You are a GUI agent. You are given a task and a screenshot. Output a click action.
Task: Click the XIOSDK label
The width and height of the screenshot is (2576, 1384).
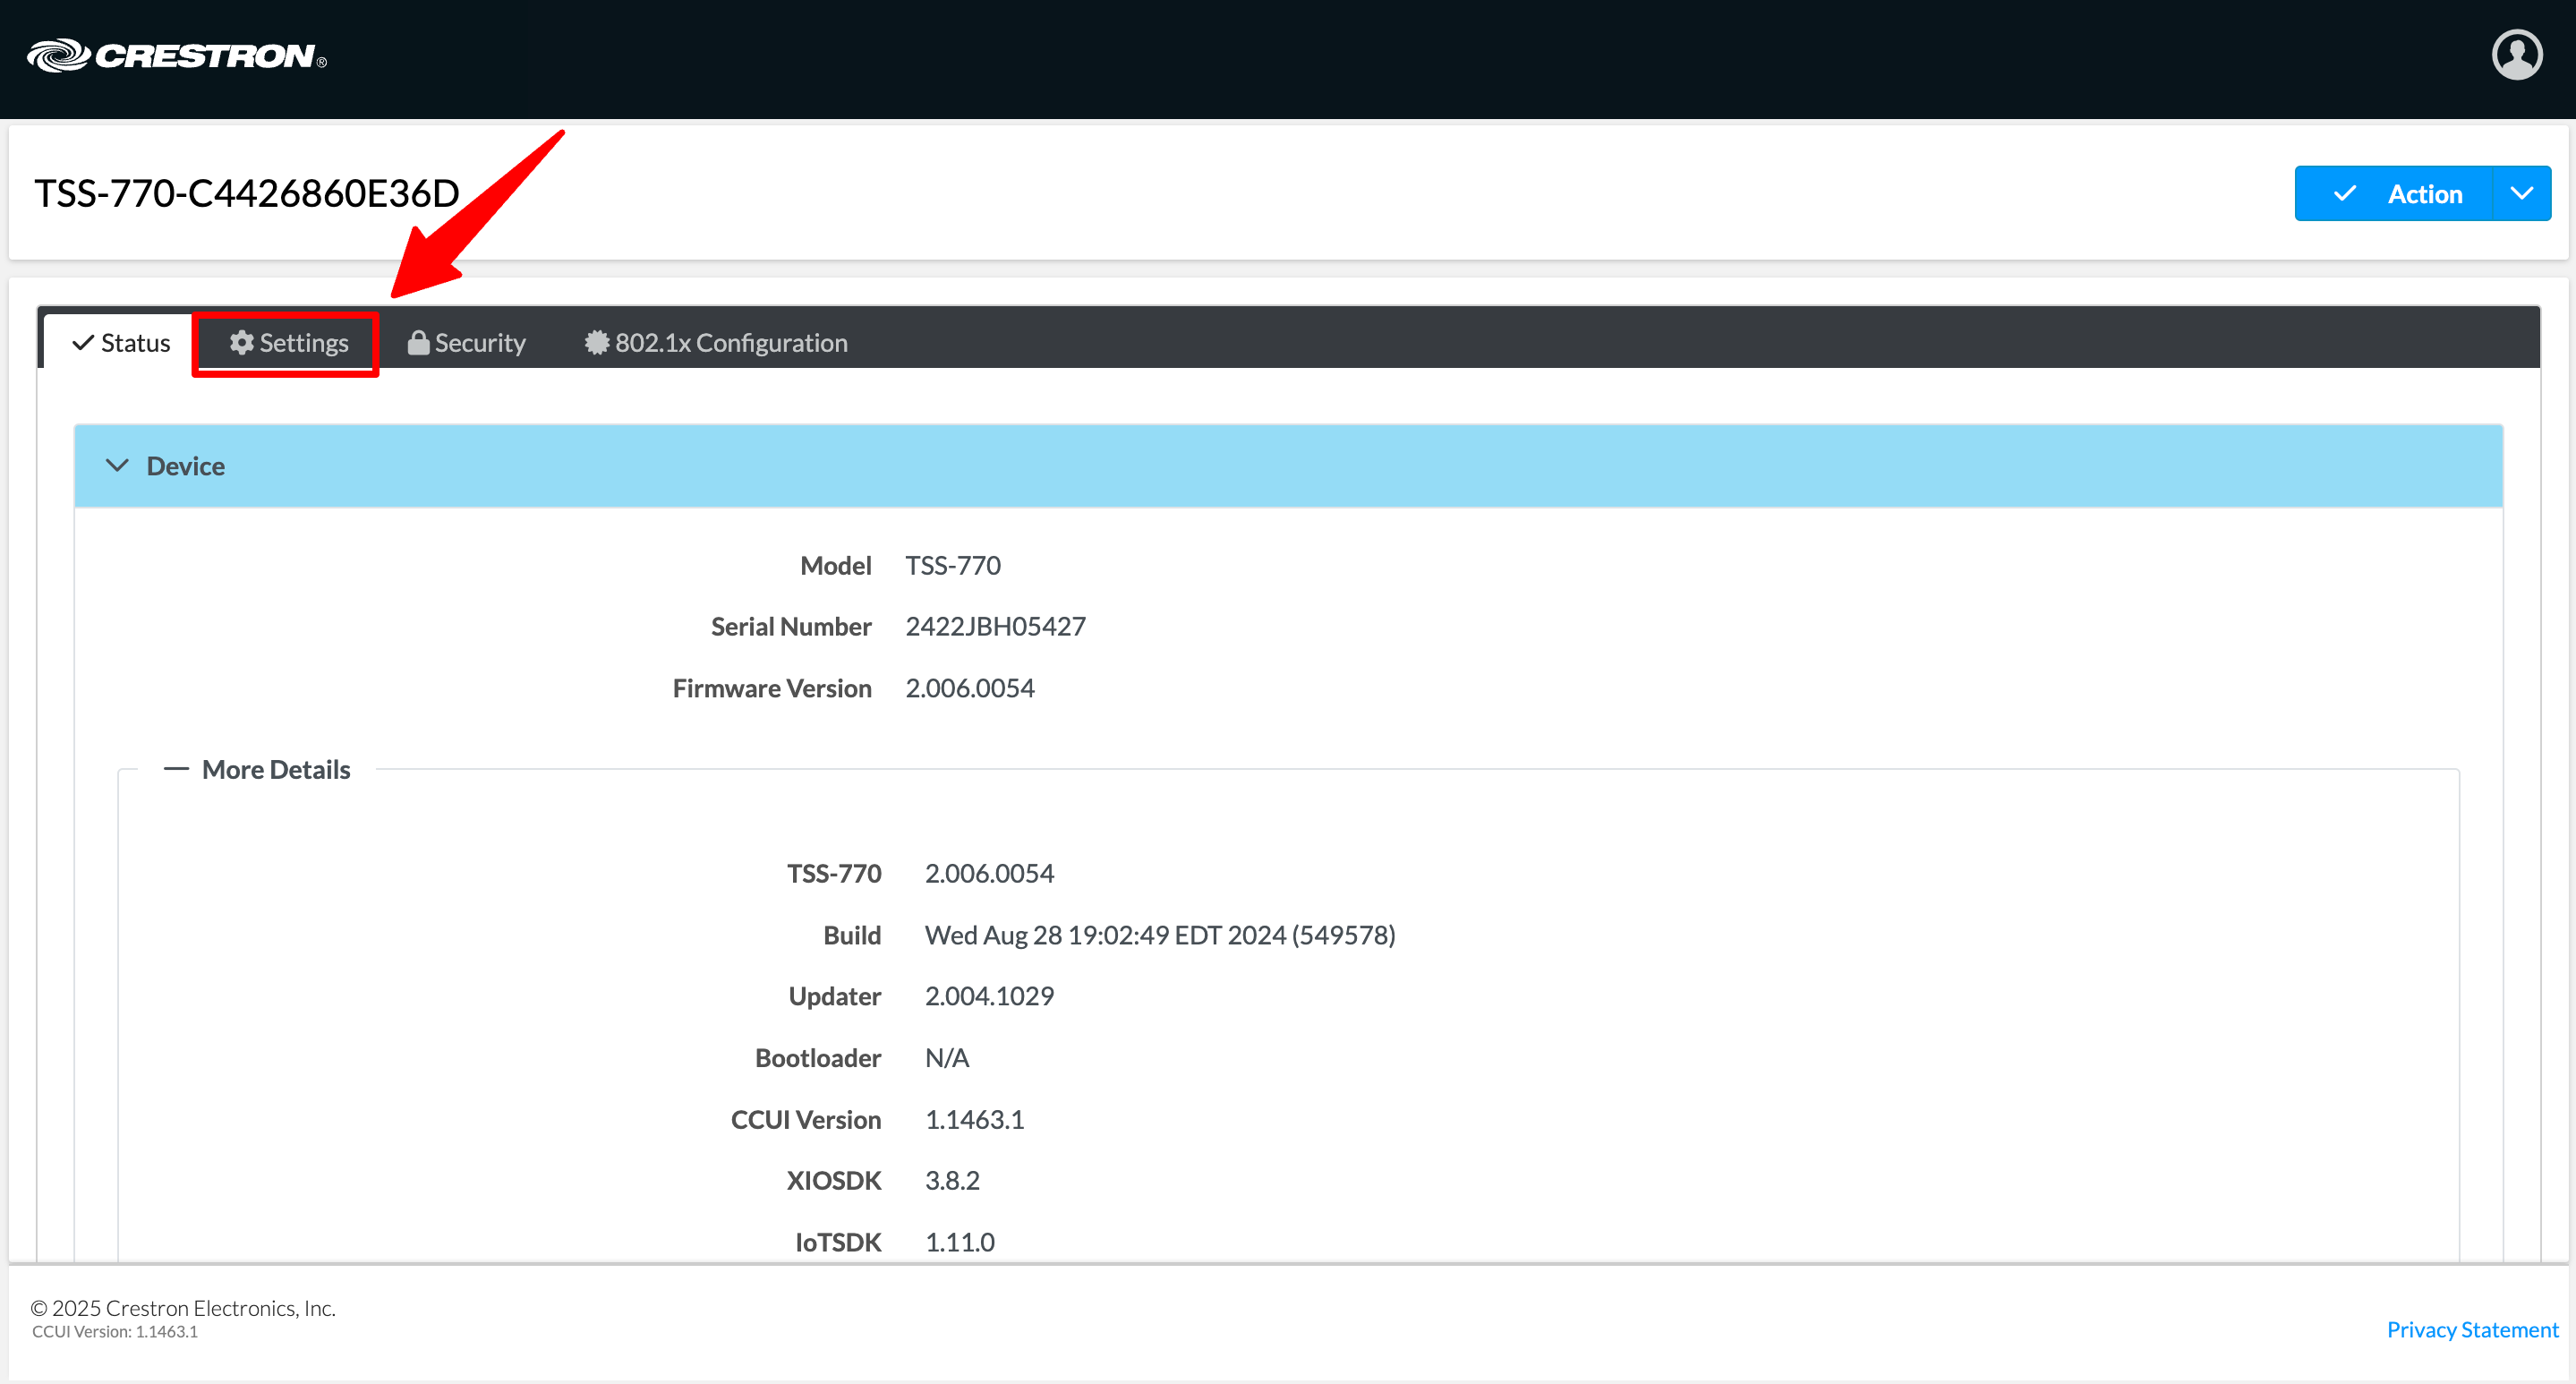[x=834, y=1181]
